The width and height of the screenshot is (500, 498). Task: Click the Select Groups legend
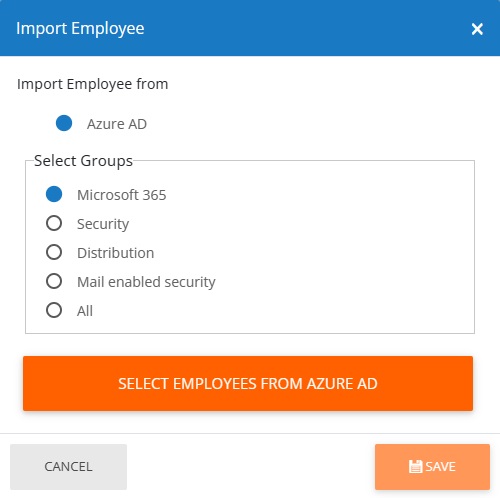pos(83,161)
